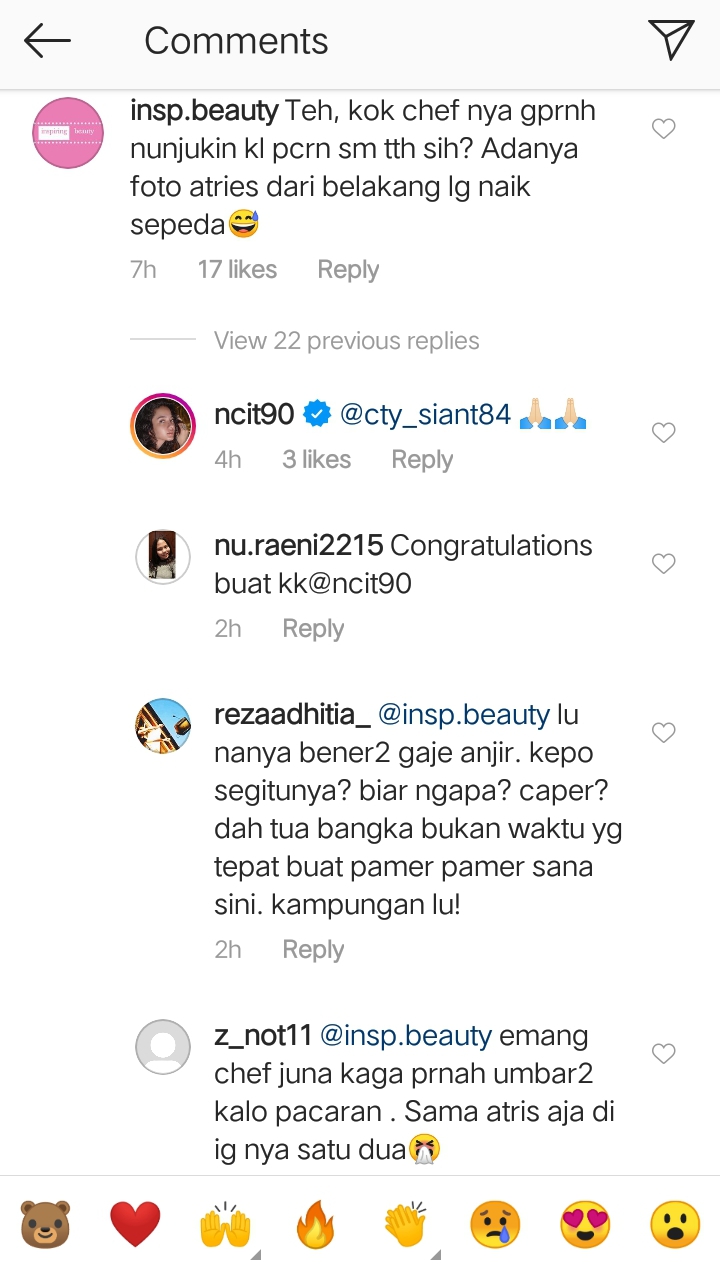Open skin tone options for clapping emoji
Image resolution: width=720 pixels, height=1272 pixels.
point(405,1224)
